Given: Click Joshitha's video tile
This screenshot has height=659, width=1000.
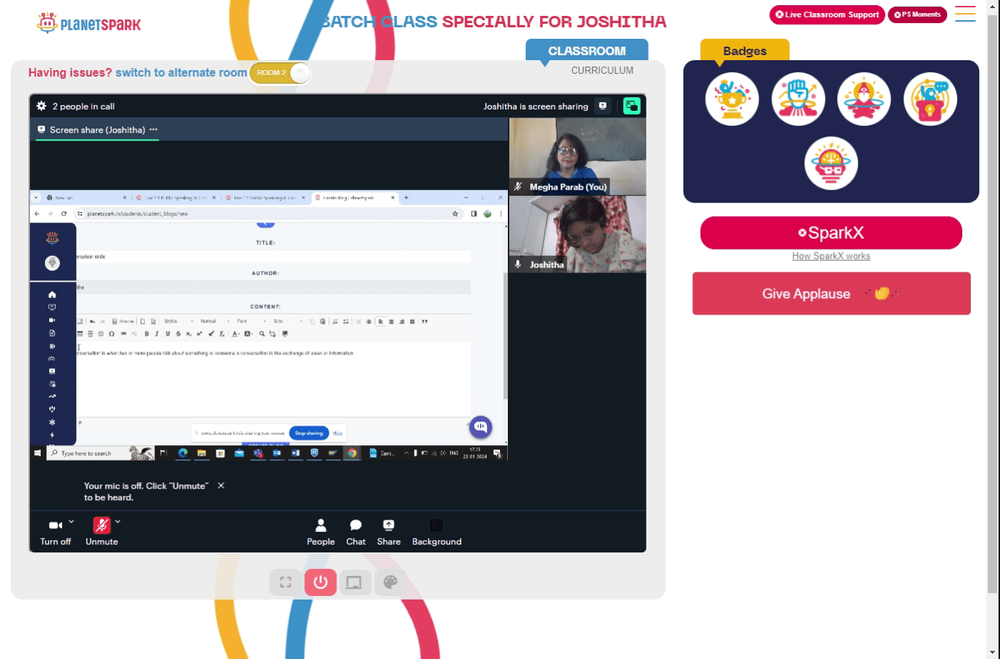Looking at the screenshot, I should [x=577, y=234].
